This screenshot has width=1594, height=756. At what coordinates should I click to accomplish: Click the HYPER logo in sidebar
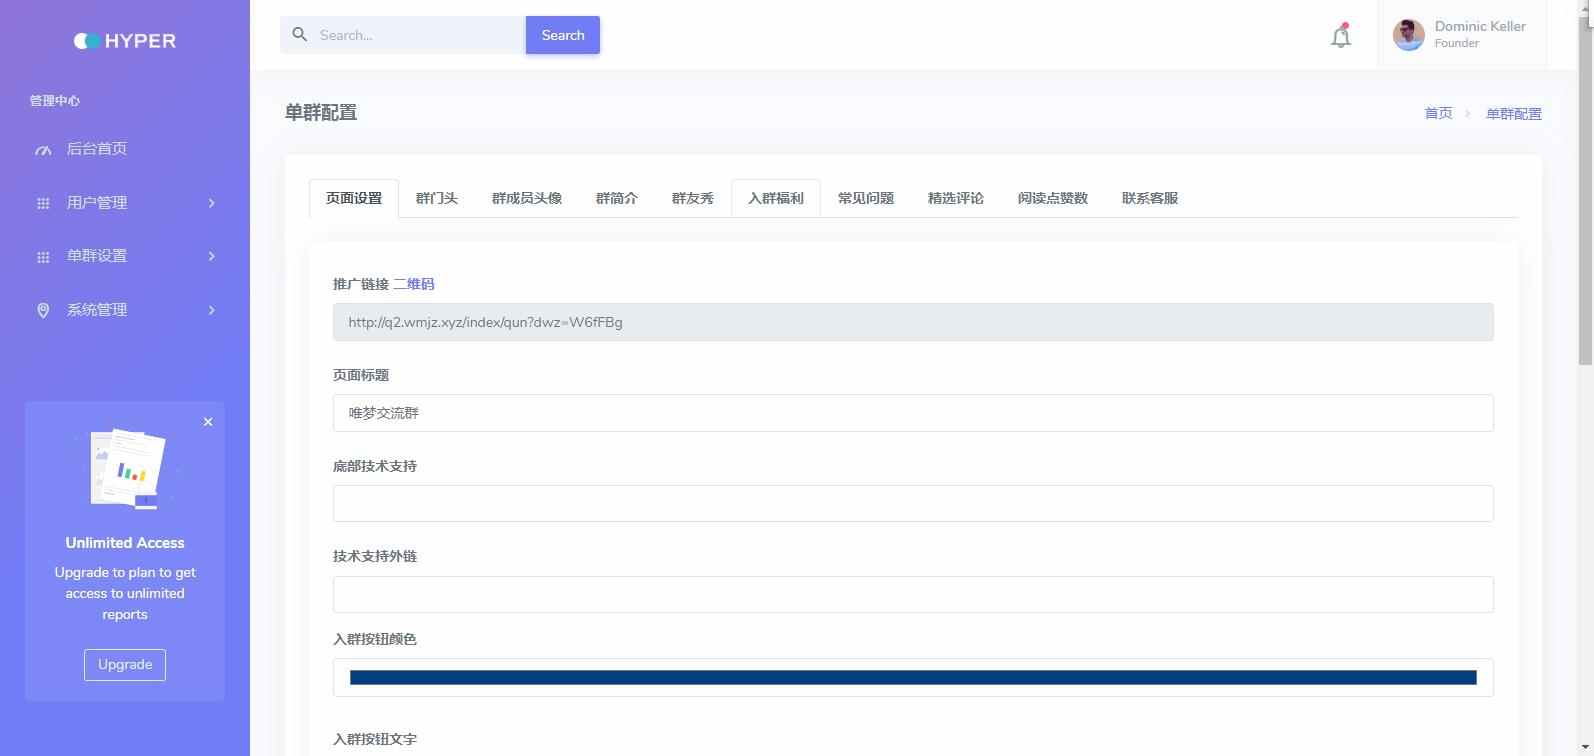[125, 41]
